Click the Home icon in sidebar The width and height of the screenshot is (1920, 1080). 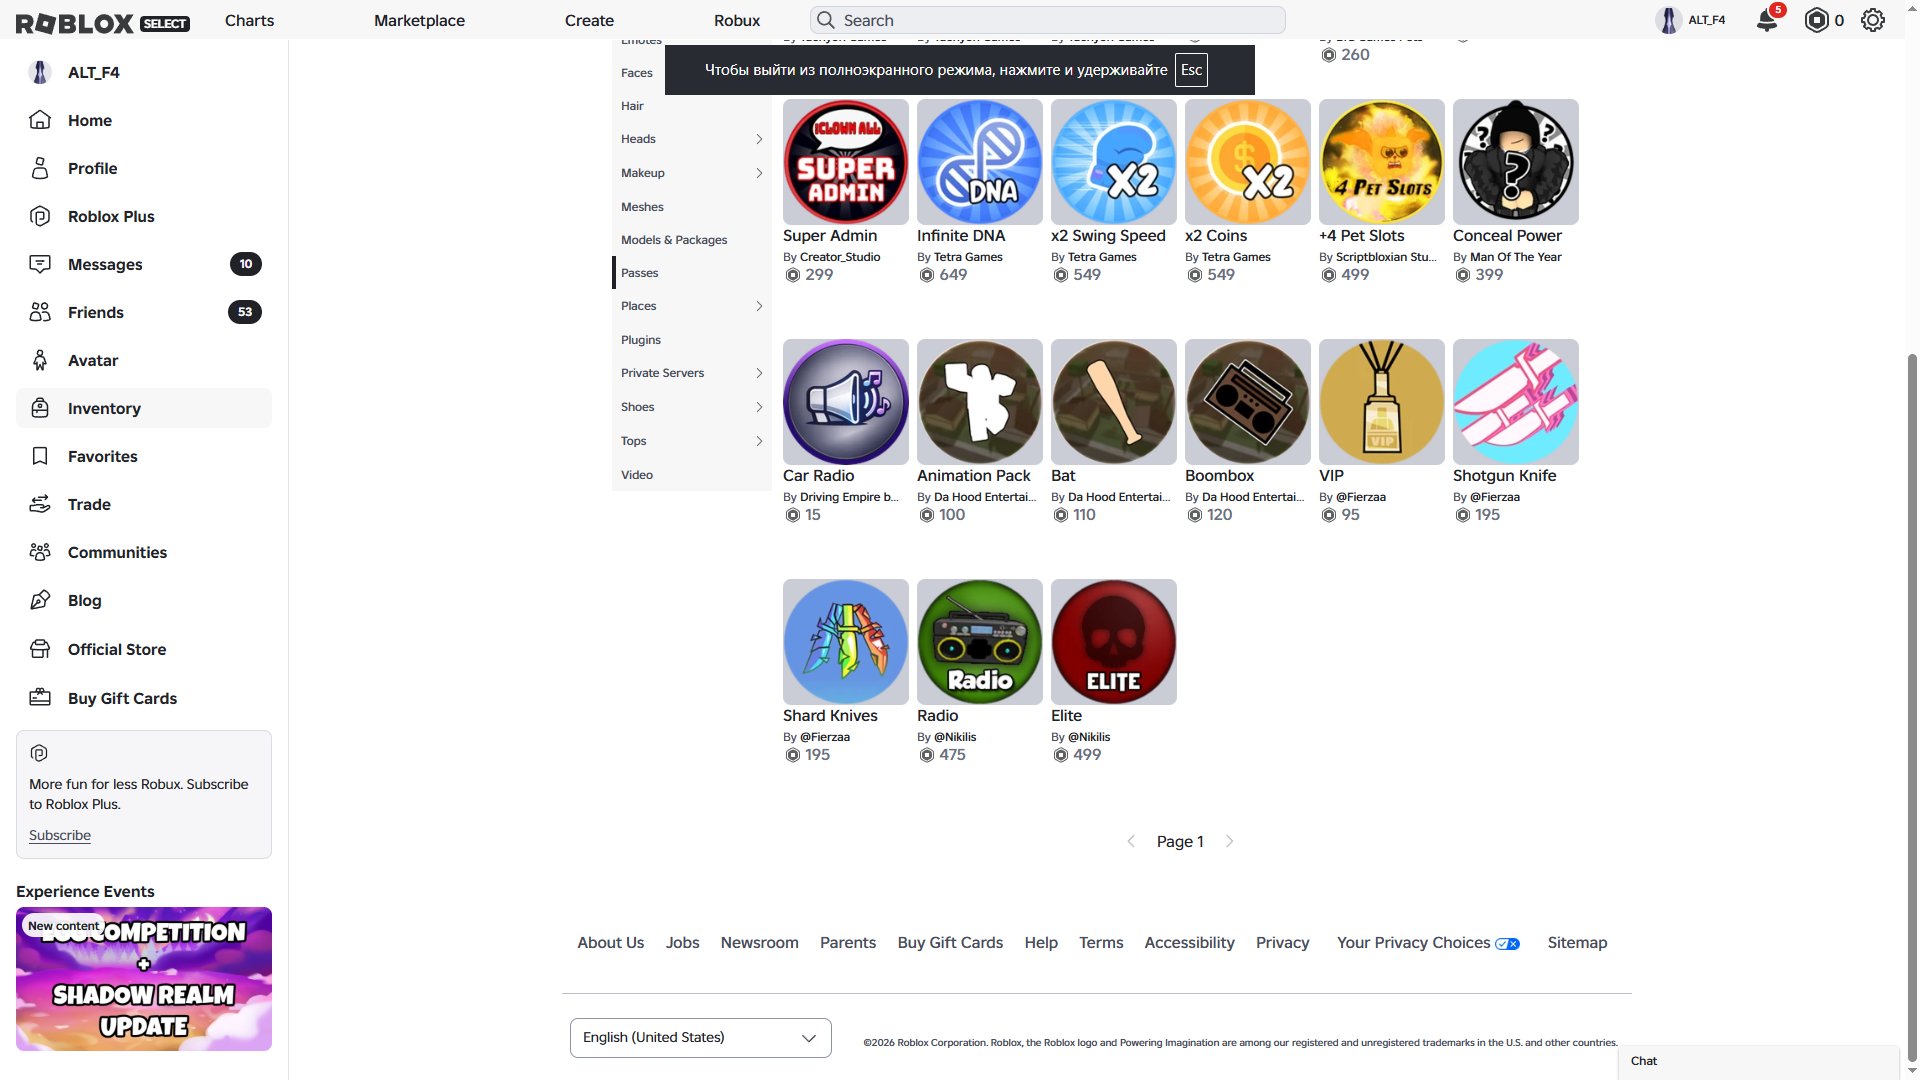[x=40, y=120]
